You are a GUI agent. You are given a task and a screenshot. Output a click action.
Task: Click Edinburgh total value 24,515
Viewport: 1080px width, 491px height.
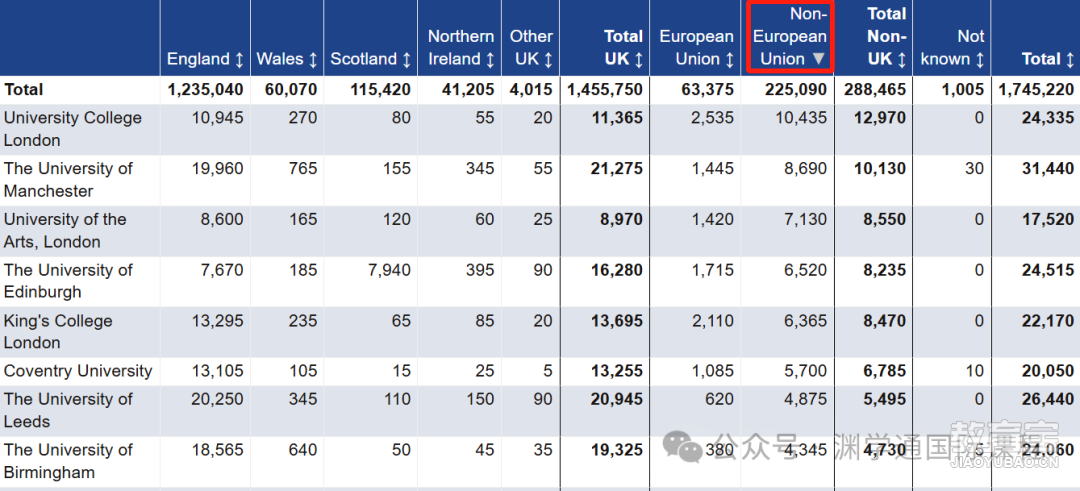click(1048, 270)
